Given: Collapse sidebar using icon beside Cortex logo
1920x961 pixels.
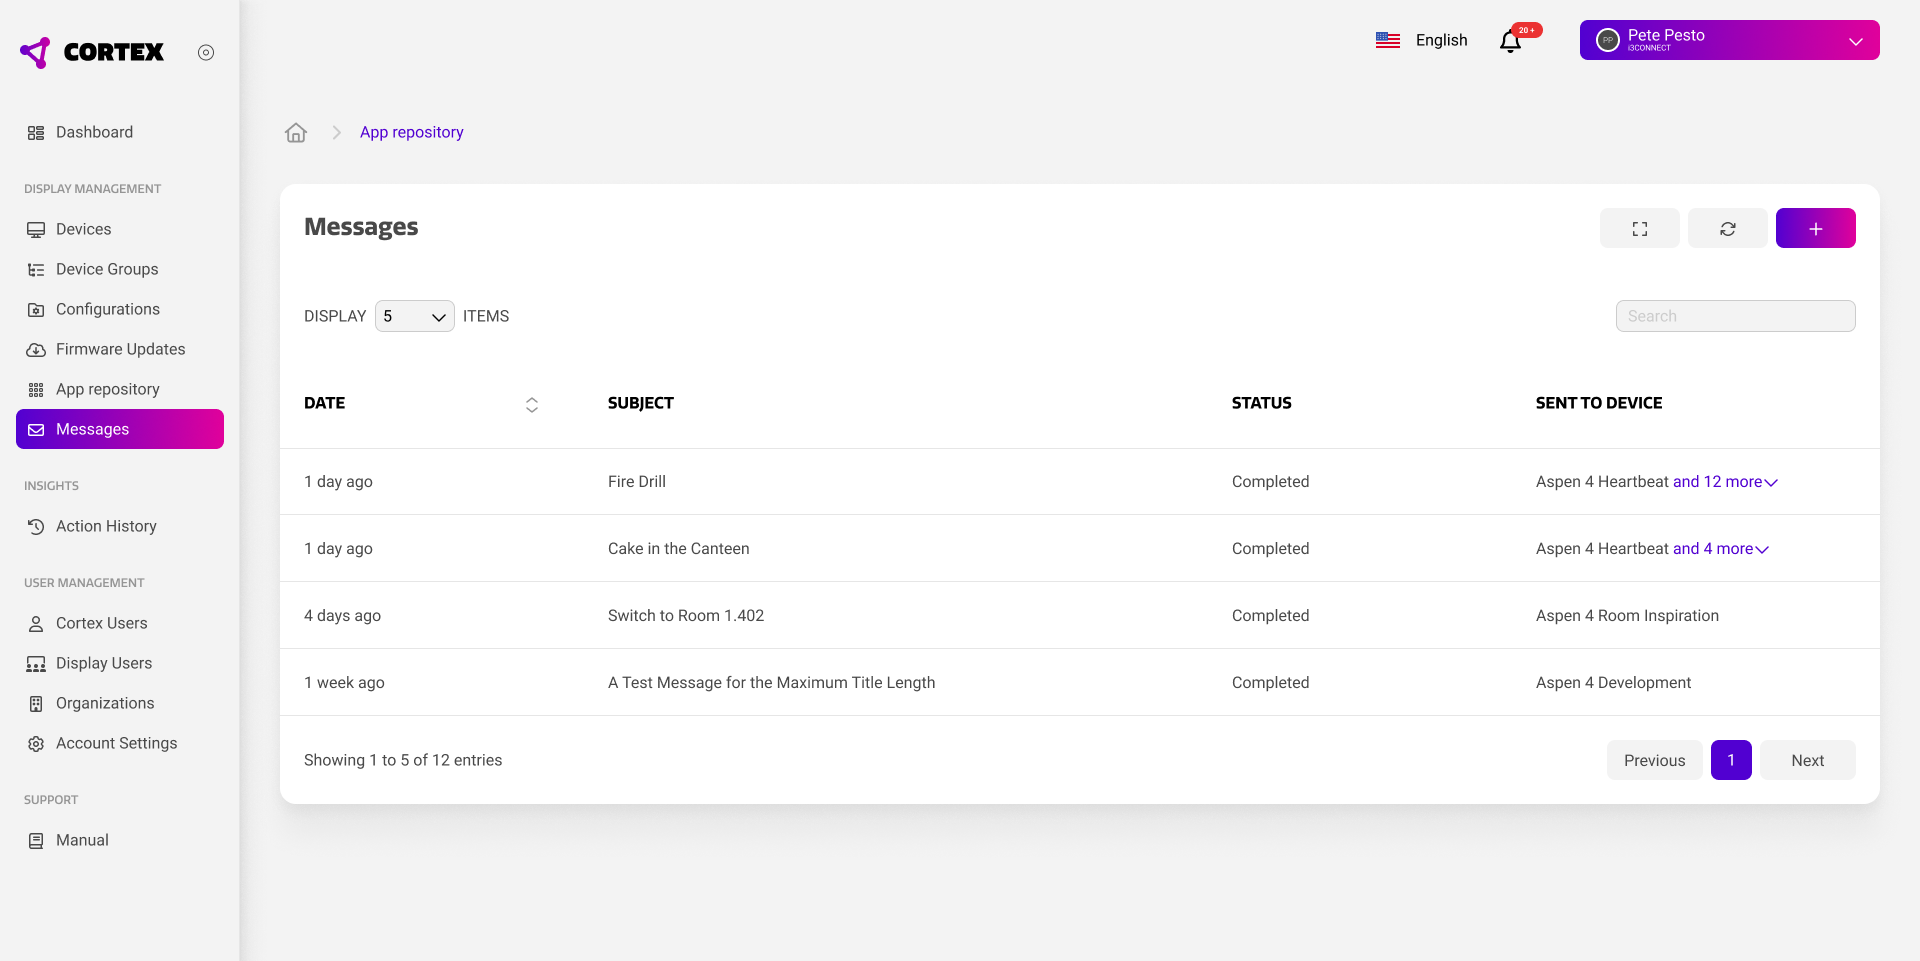Looking at the screenshot, I should click(x=206, y=52).
